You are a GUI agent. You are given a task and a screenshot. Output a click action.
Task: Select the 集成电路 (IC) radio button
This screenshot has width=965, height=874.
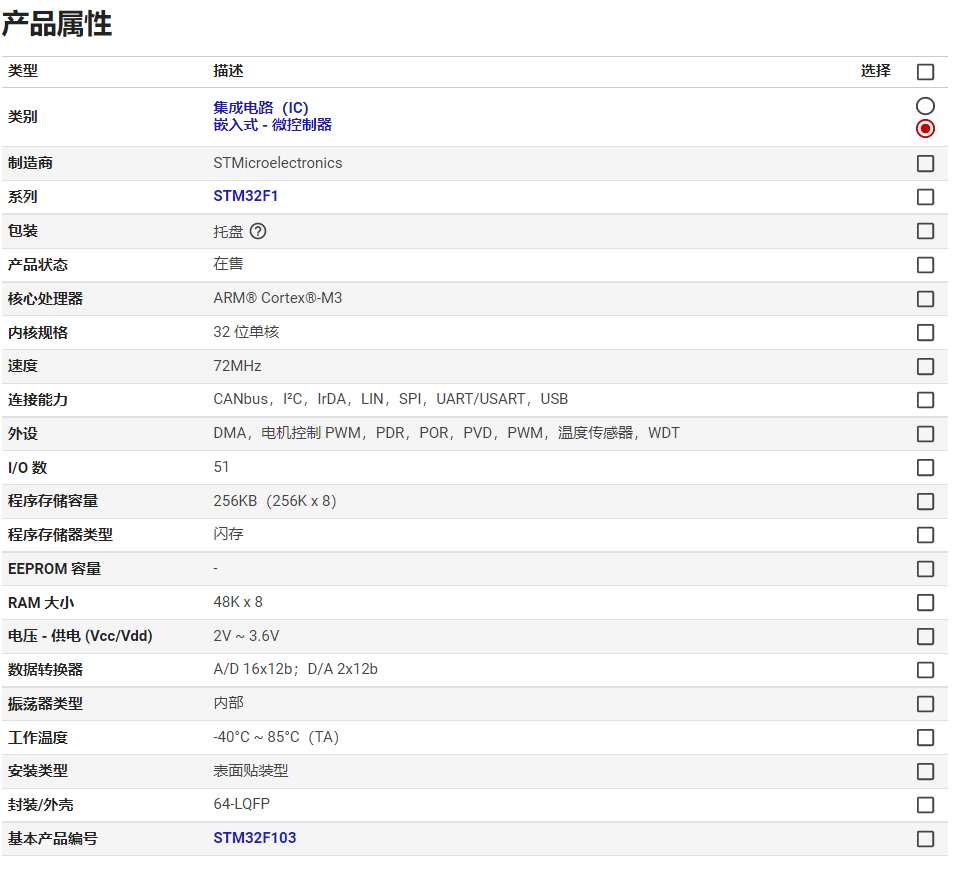[925, 106]
